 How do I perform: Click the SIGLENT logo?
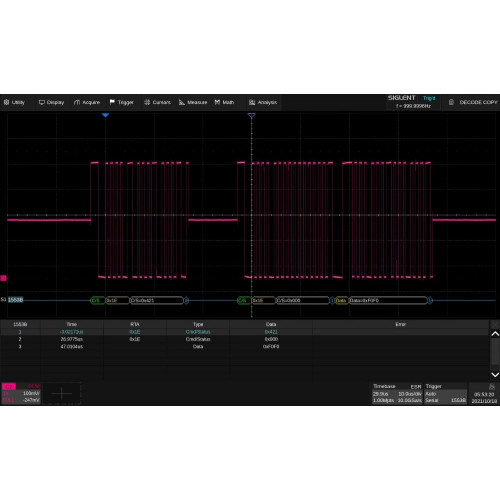pos(401,98)
